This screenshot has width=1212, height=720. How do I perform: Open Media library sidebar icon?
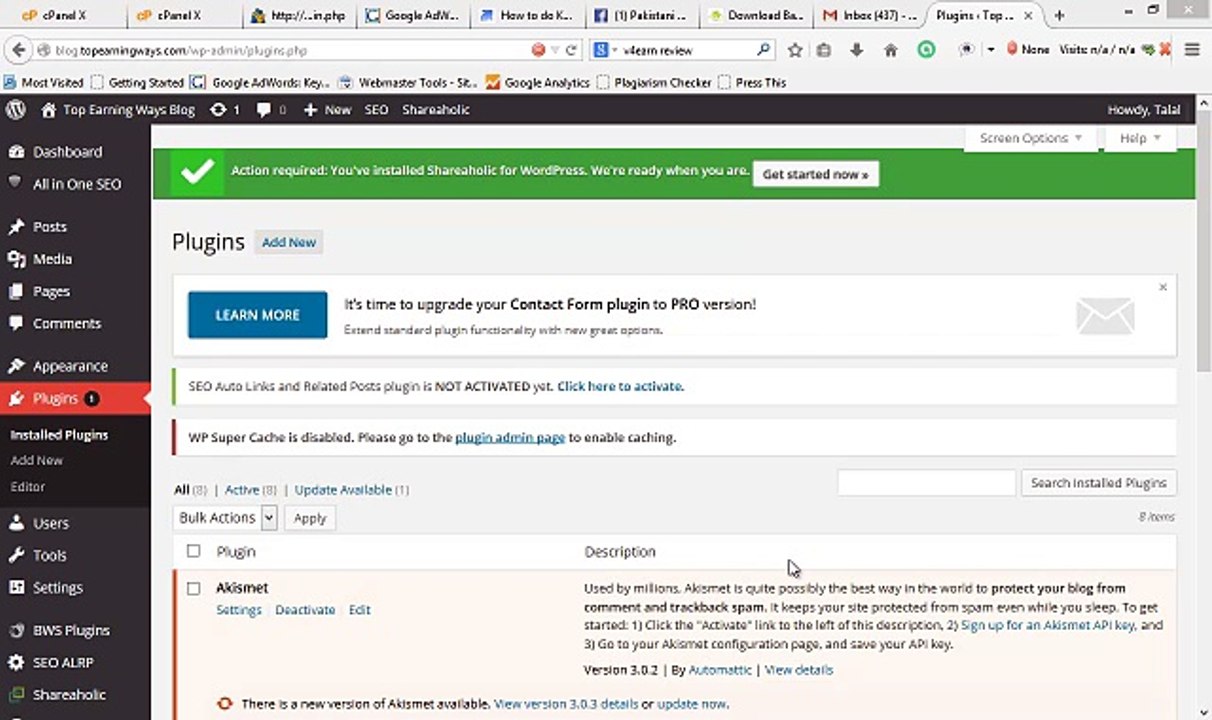[16, 259]
